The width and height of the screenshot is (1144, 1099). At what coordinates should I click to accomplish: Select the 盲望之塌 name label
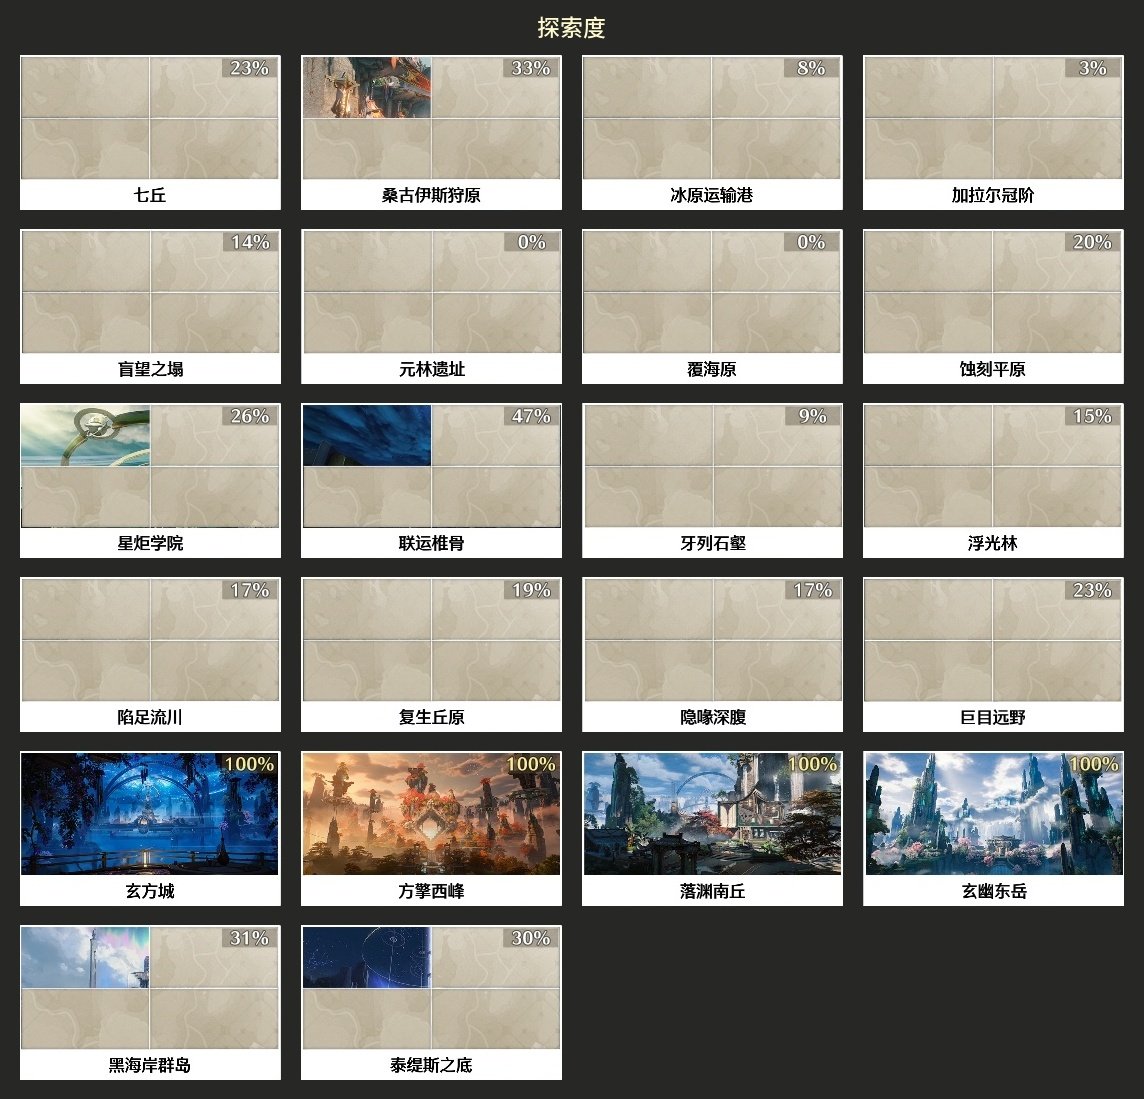[150, 369]
